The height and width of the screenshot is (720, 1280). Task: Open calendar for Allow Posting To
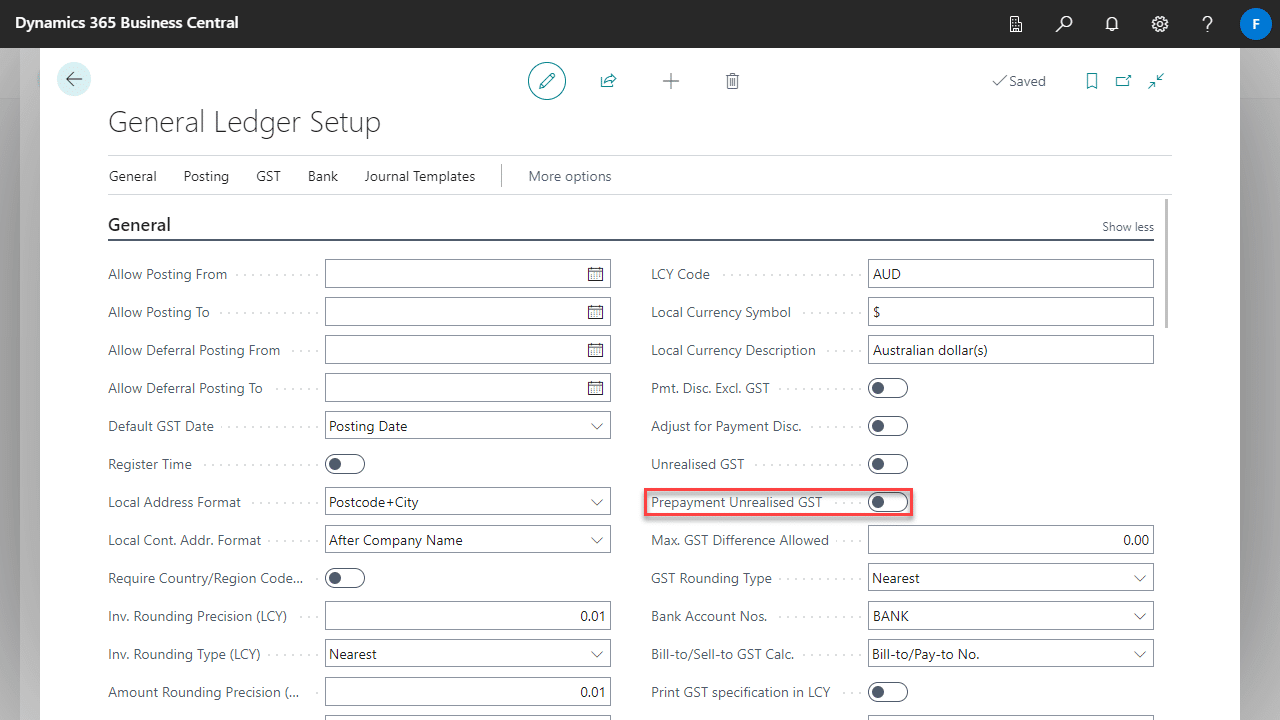point(595,312)
